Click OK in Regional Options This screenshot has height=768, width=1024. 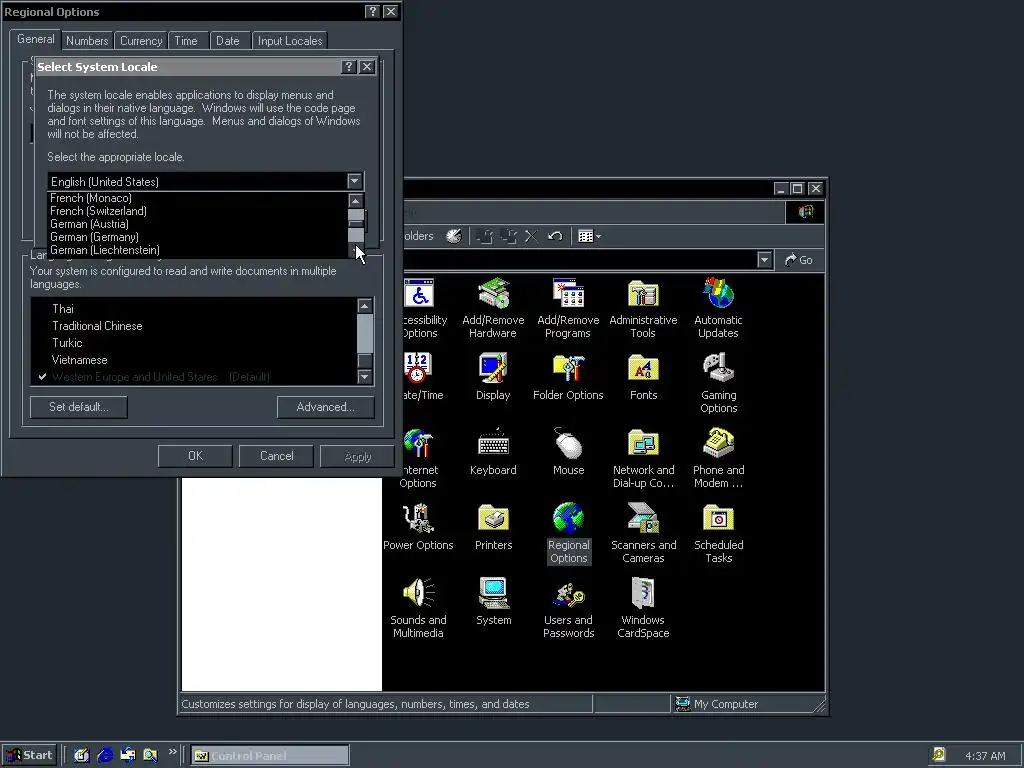(195, 456)
